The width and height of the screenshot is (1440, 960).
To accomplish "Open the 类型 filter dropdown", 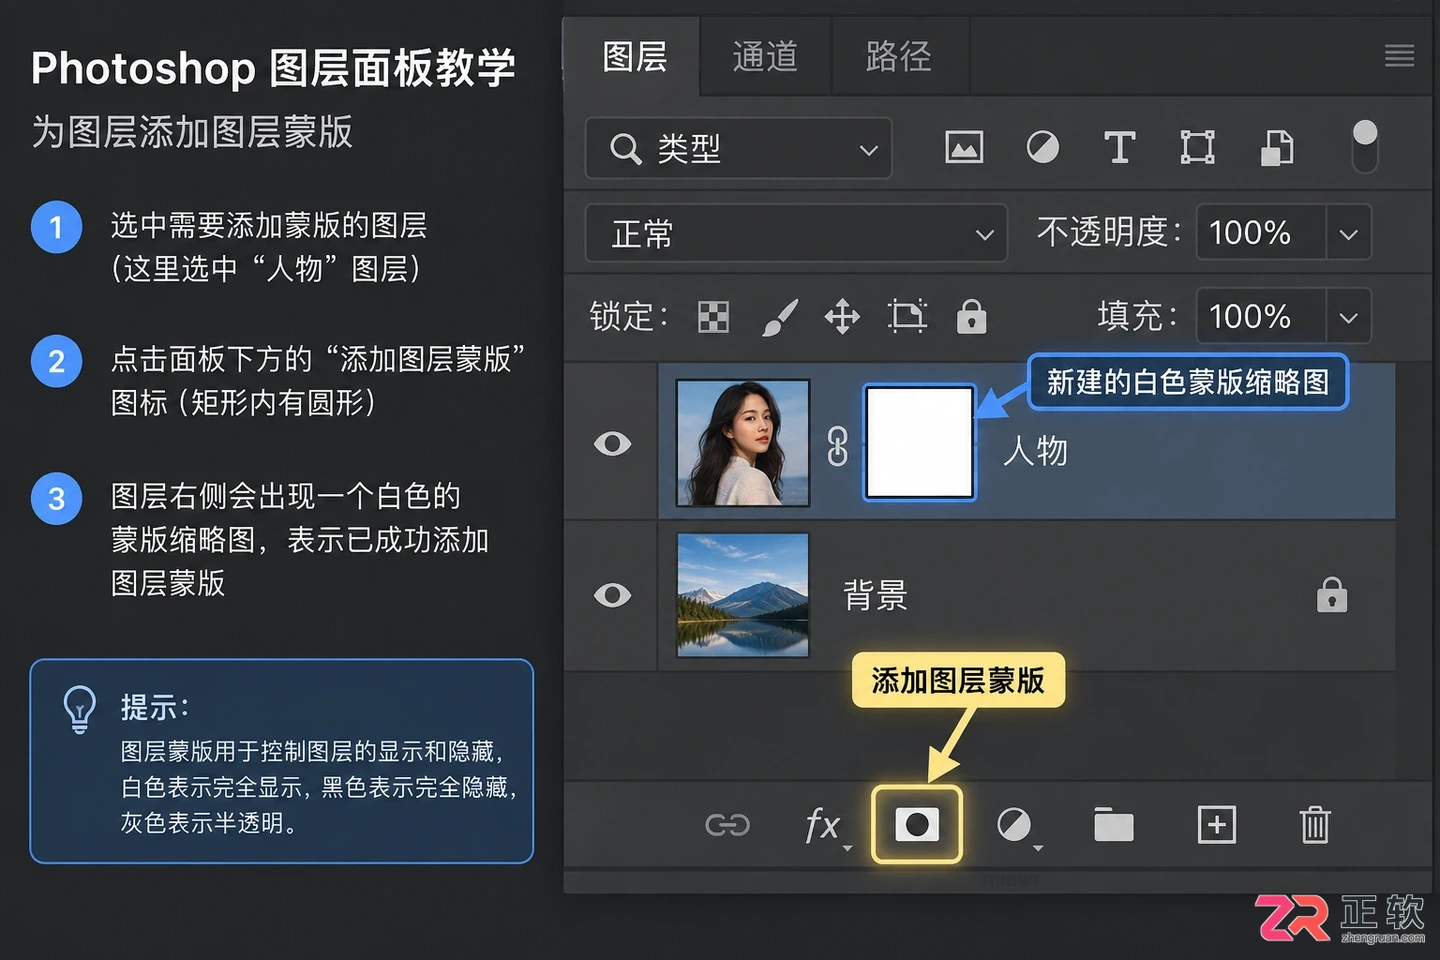I will 738,149.
